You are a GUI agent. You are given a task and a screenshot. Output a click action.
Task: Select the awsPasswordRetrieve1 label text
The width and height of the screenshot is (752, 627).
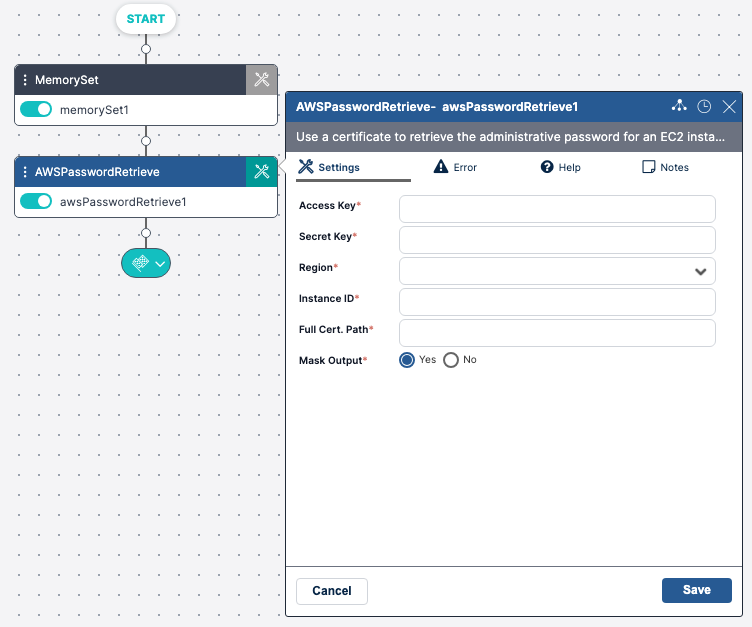point(123,202)
